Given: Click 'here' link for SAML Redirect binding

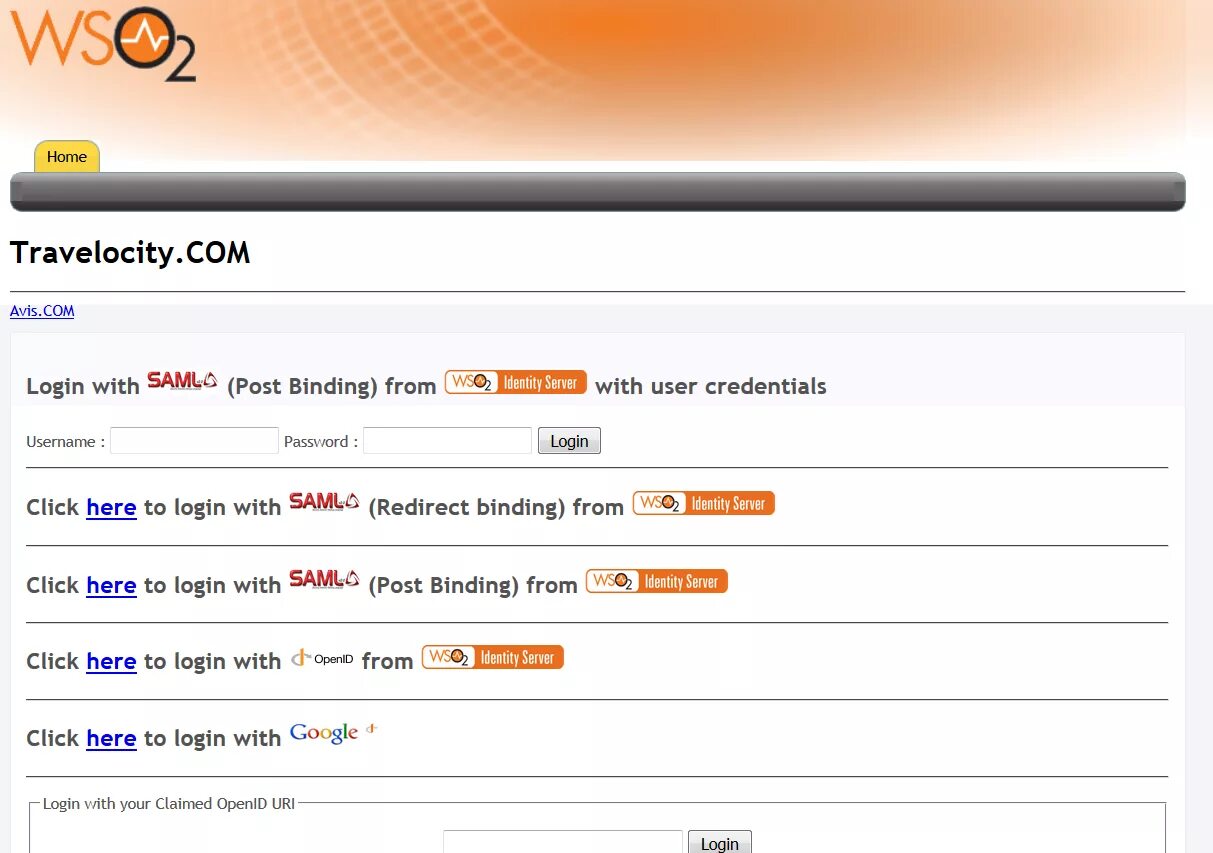Looking at the screenshot, I should coord(111,507).
